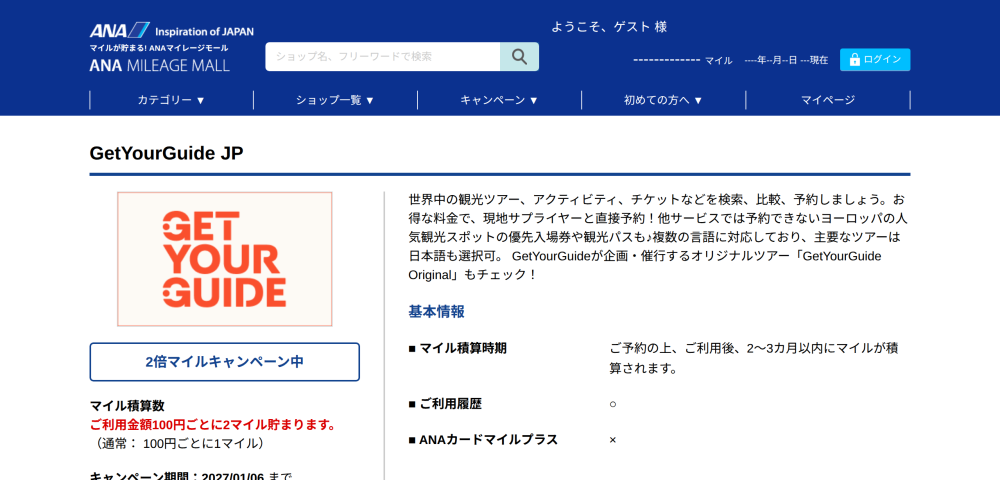This screenshot has height=480, width=1000.
Task: Click the 基本情報 section heading
Action: [x=436, y=312]
